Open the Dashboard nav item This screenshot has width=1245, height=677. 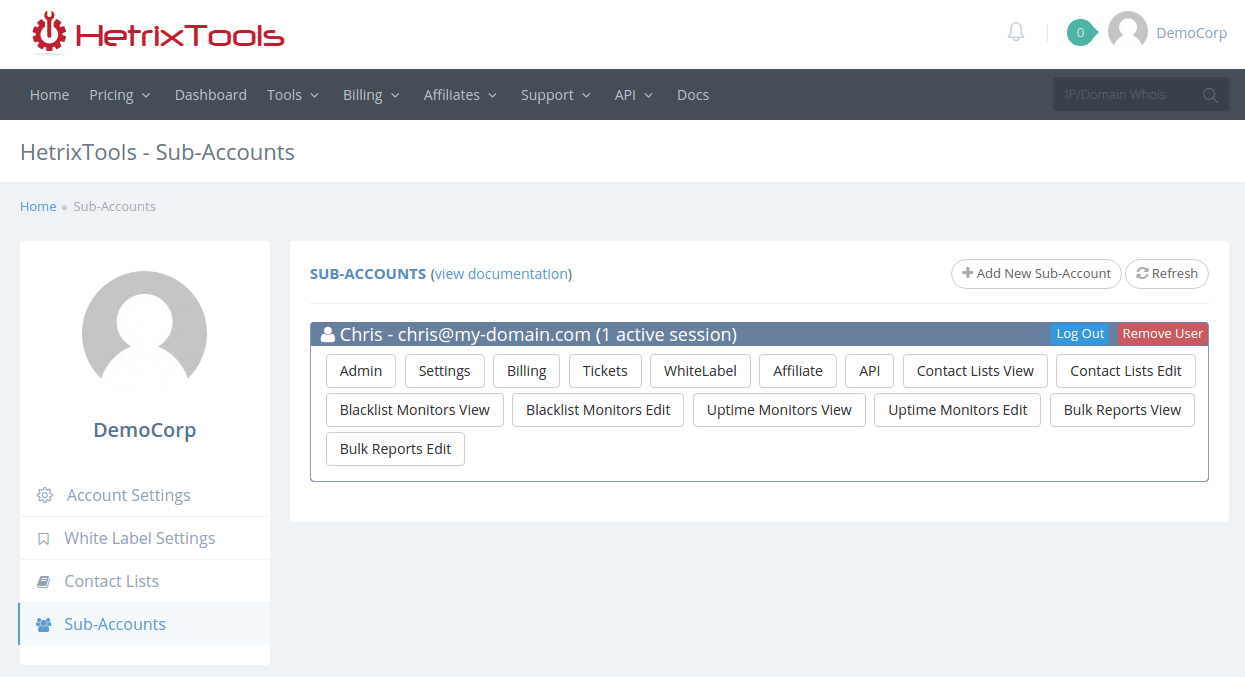coord(211,95)
